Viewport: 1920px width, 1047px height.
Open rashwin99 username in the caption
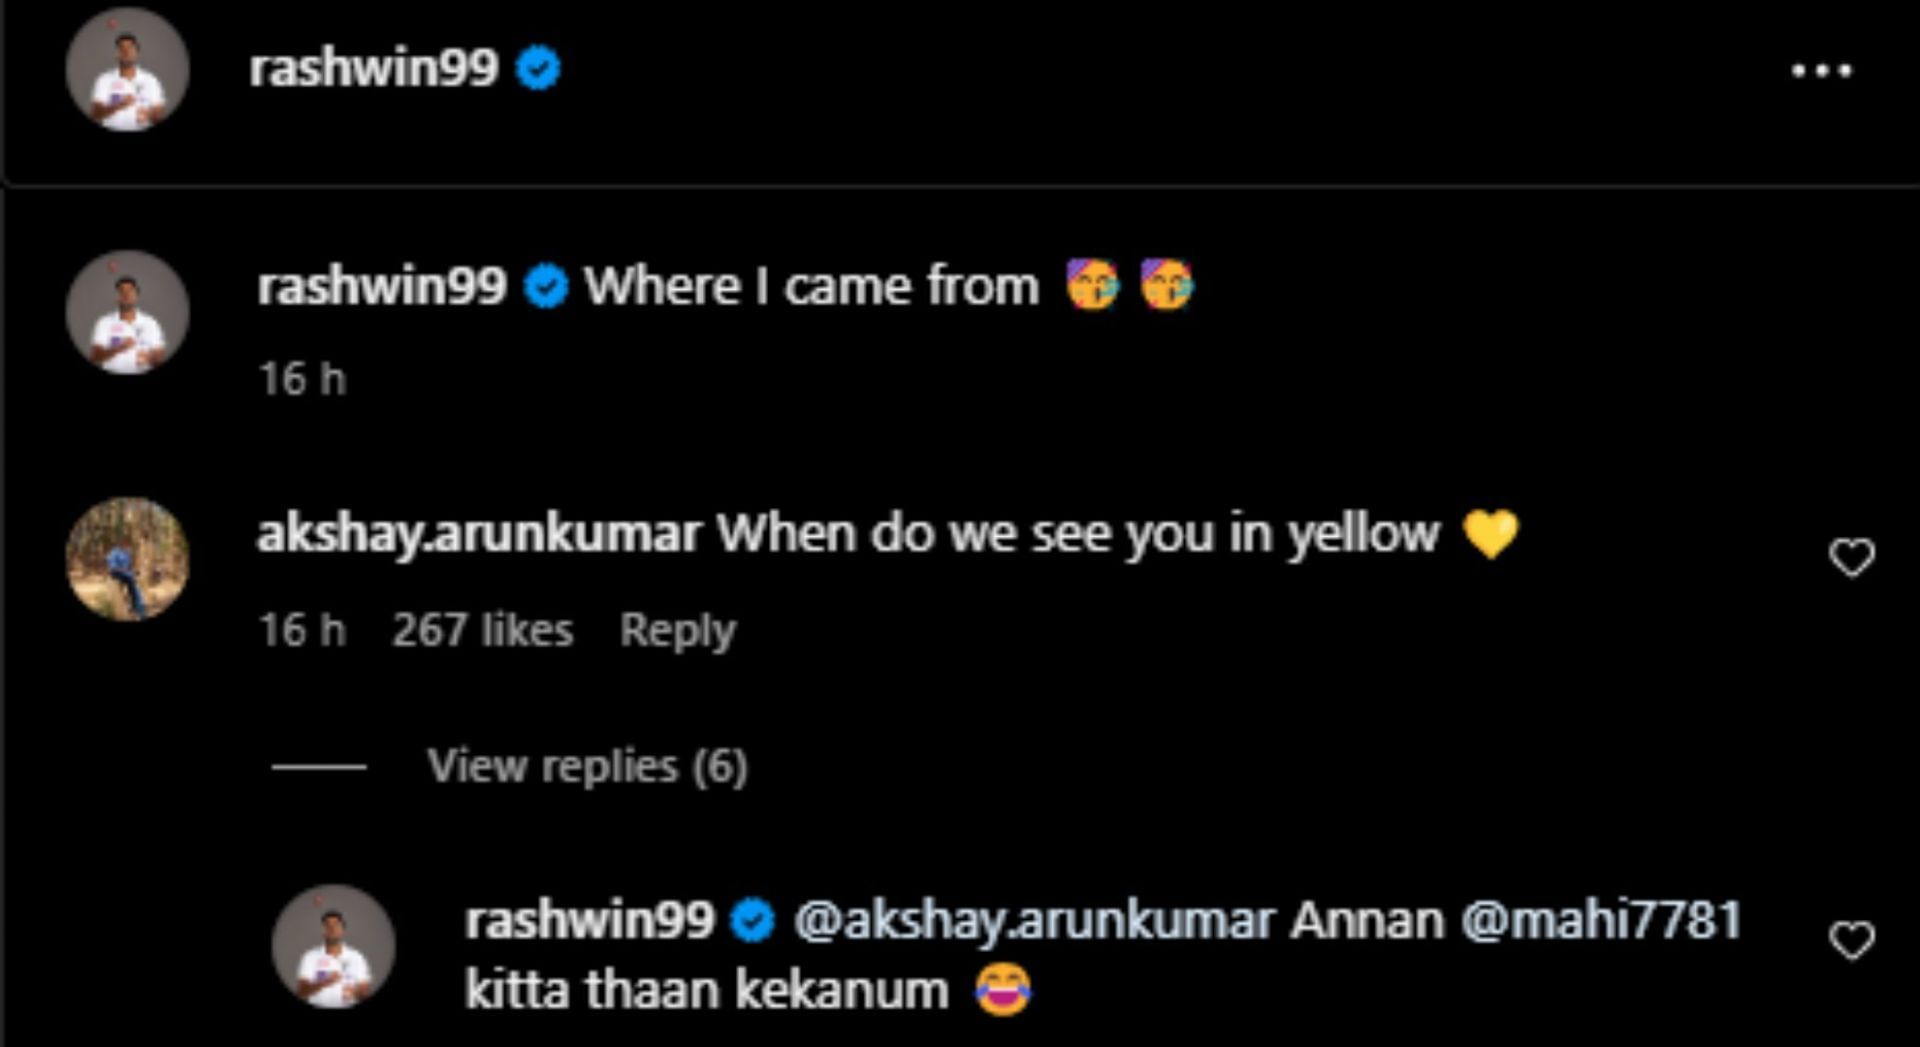click(381, 287)
